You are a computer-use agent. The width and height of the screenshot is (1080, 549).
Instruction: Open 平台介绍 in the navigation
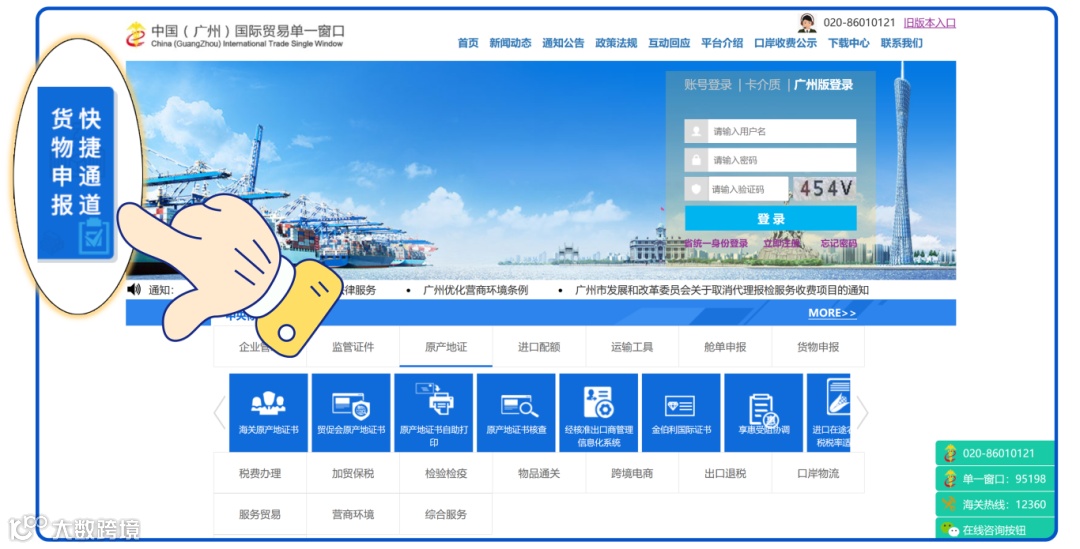click(x=723, y=43)
